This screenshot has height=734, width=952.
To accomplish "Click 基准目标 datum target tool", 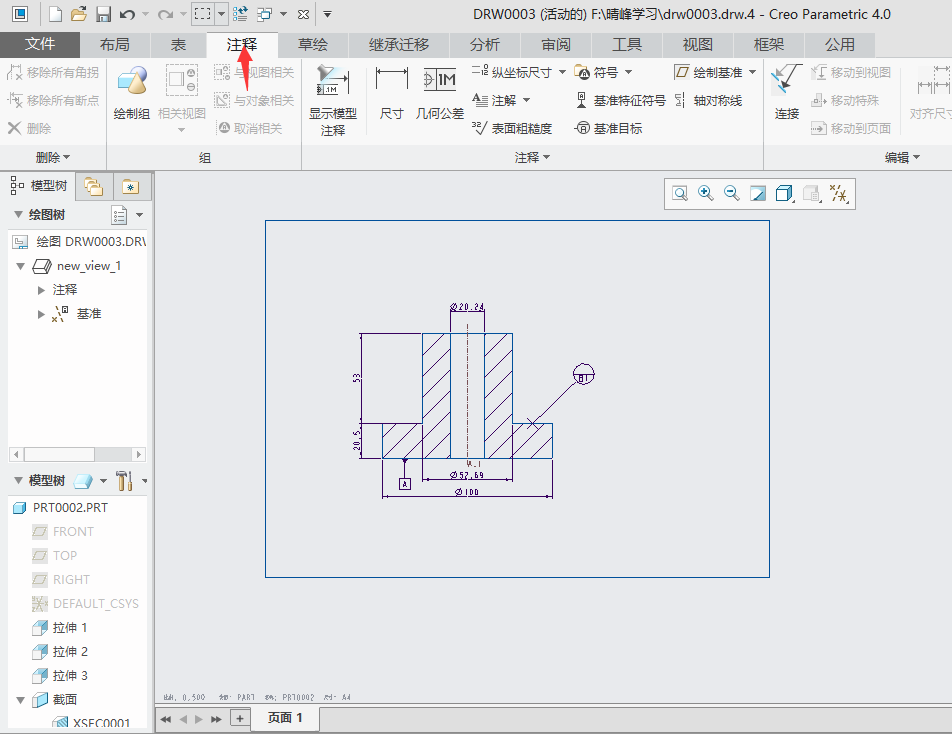I will pyautogui.click(x=608, y=128).
